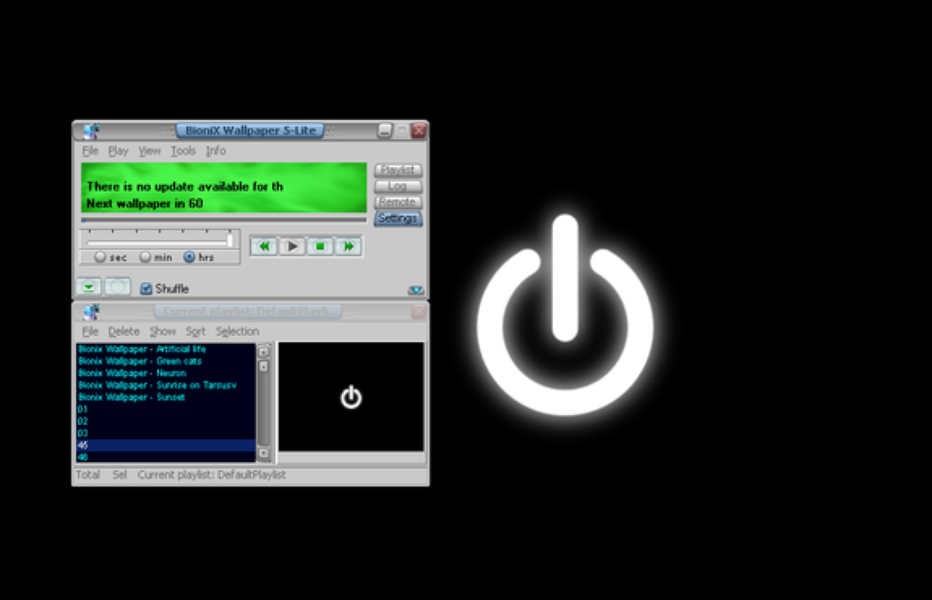Screen dimensions: 932x600
Task: Click the green Play icon
Action: [x=292, y=246]
